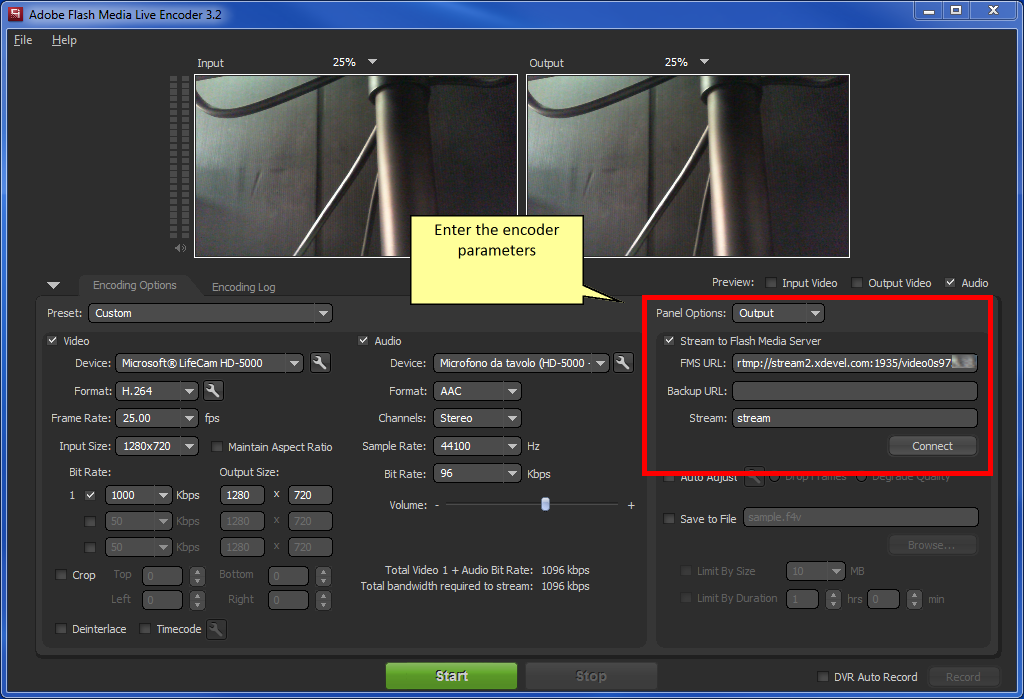Enable DVR Auto Record checkbox
Image resolution: width=1024 pixels, height=699 pixels.
(823, 677)
